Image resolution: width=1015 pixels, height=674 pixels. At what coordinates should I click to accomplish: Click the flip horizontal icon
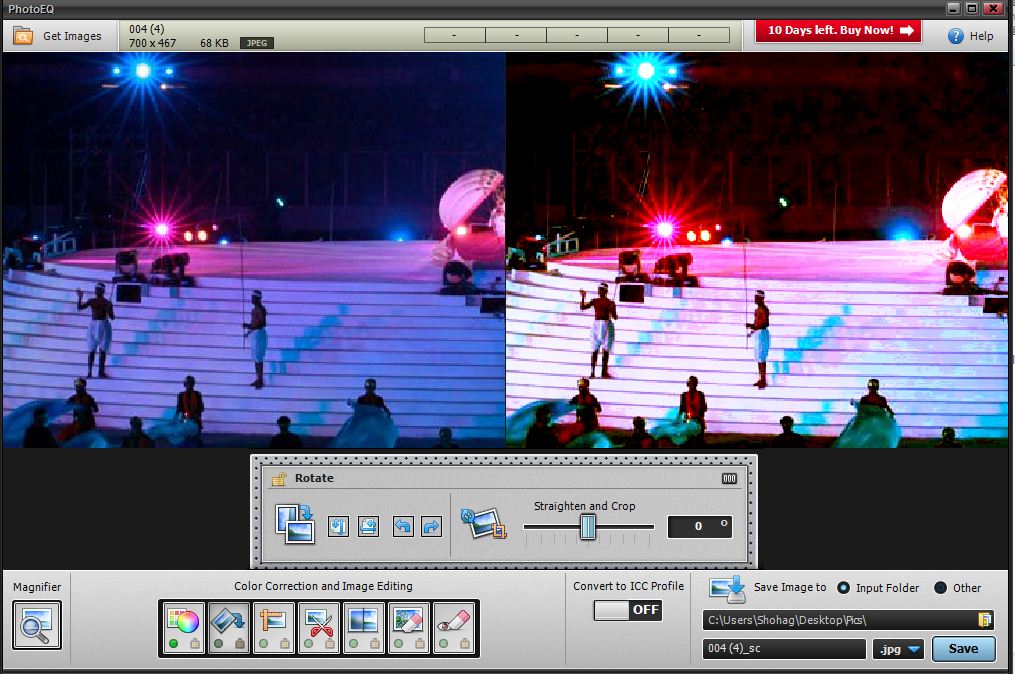(338, 526)
